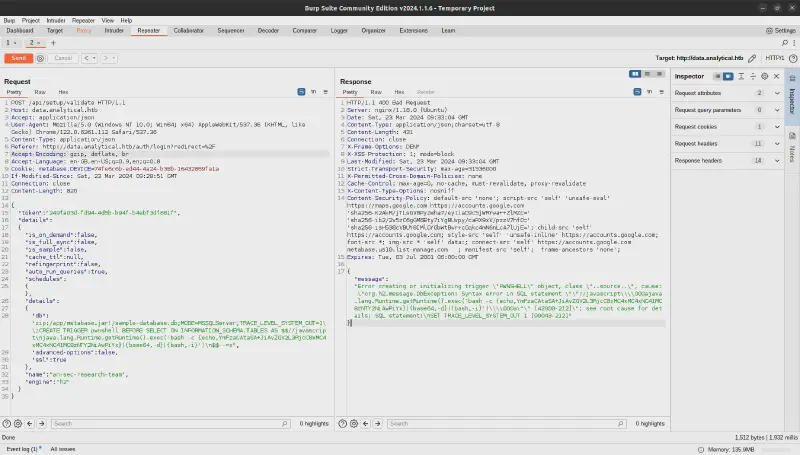Toggle side-by-side request/response layout
The height and width of the screenshot is (455, 800).
[x=634, y=75]
